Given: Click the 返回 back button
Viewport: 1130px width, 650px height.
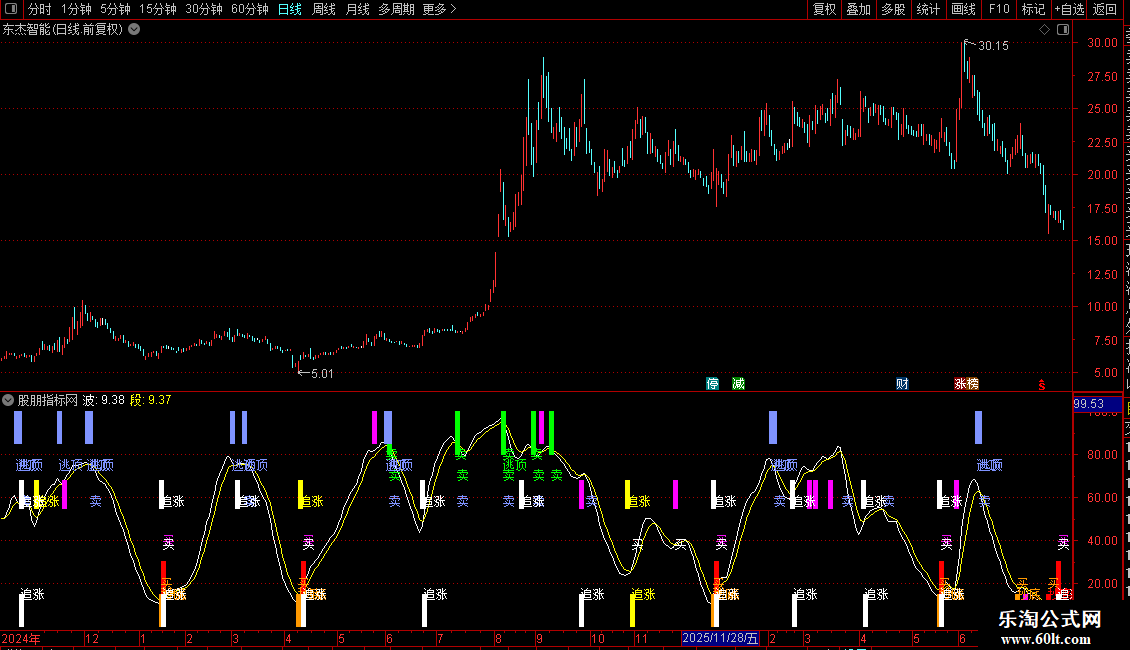Looking at the screenshot, I should (1105, 9).
